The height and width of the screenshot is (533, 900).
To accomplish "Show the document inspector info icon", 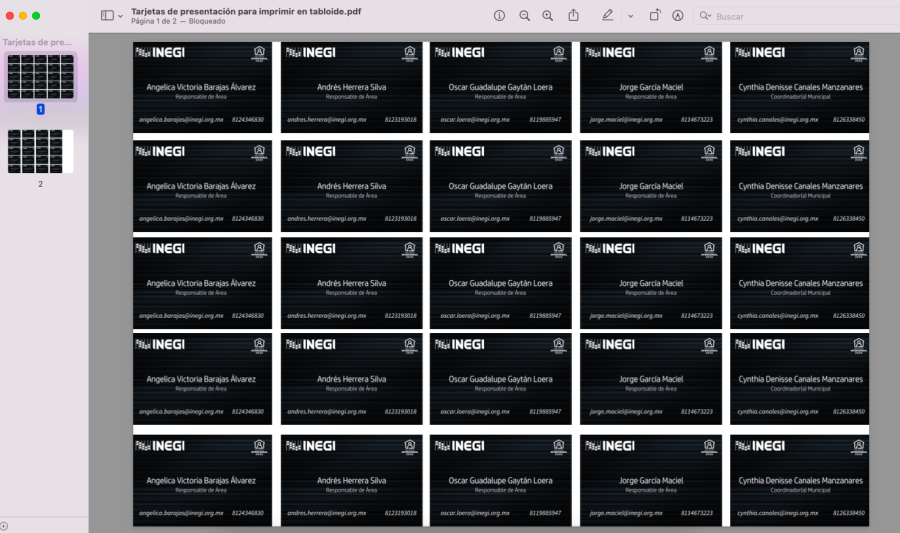I will pyautogui.click(x=500, y=16).
